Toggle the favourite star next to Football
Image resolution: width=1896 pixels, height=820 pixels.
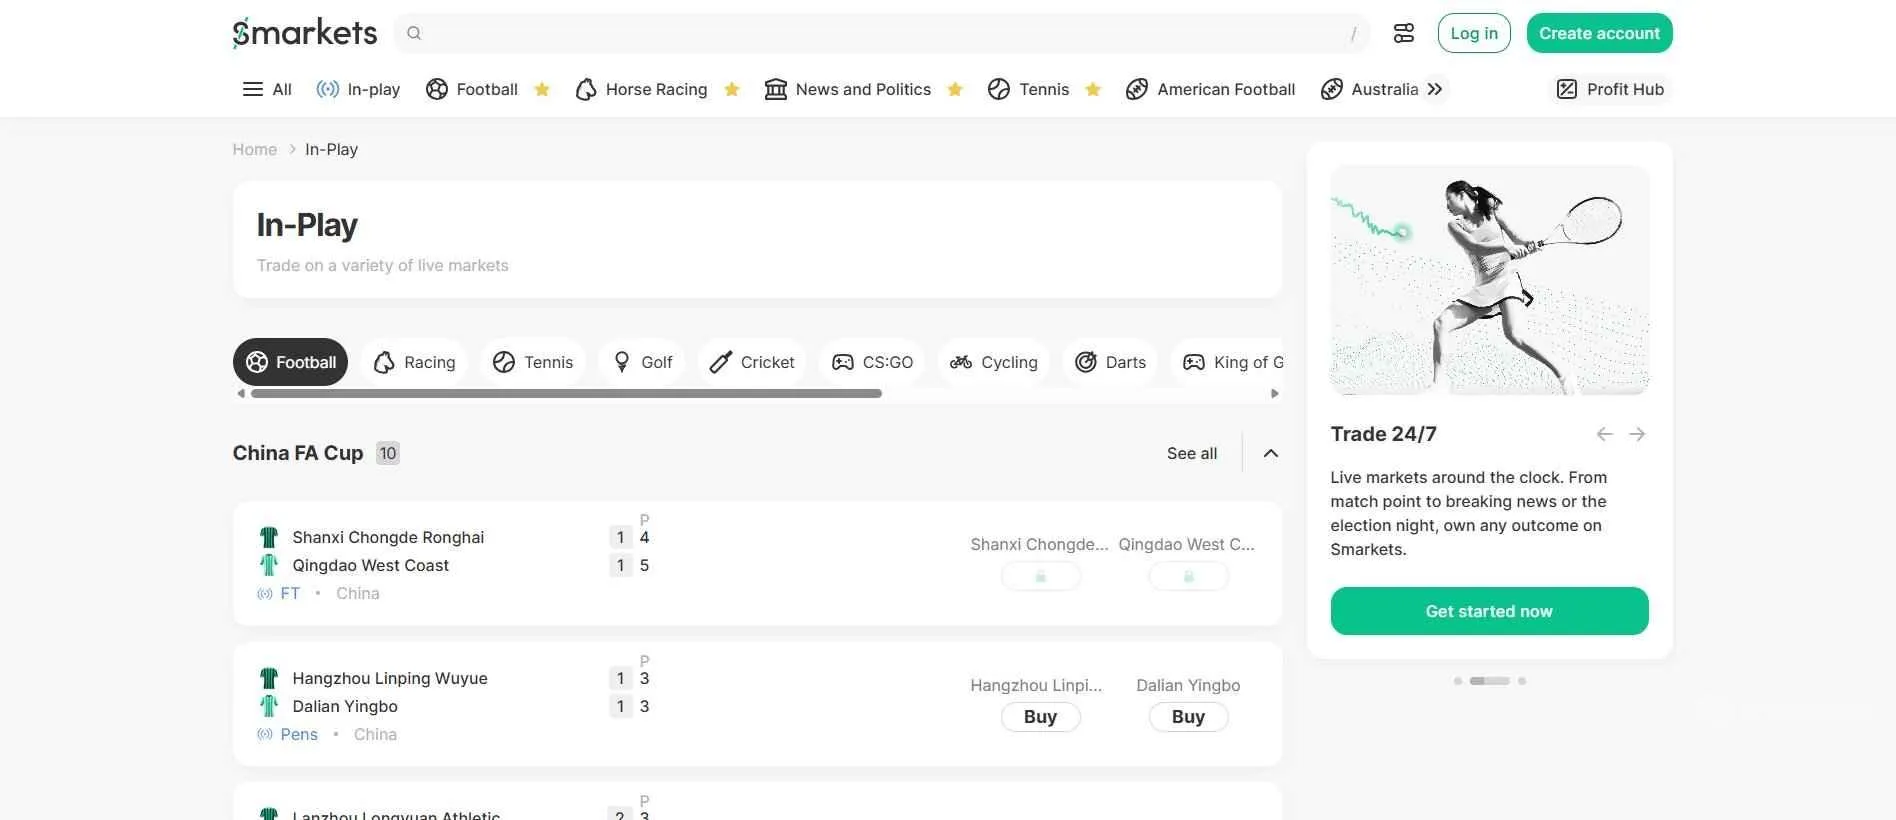pos(542,89)
